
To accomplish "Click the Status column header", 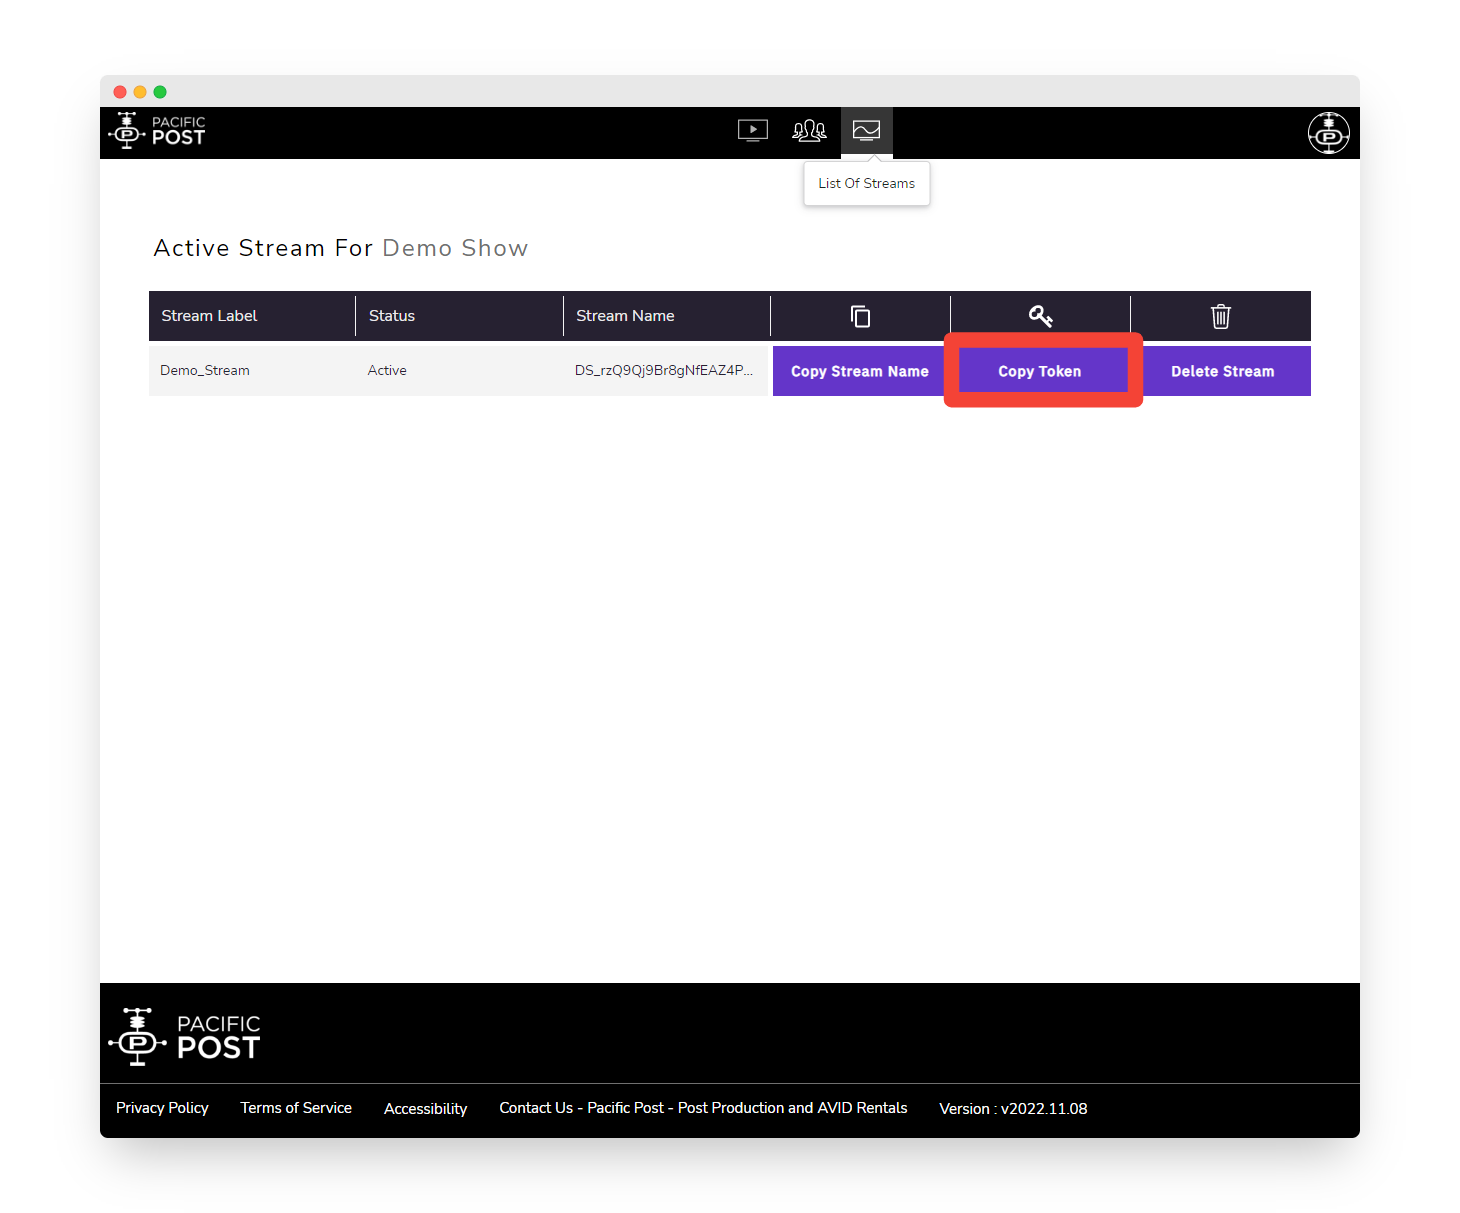I will 391,316.
